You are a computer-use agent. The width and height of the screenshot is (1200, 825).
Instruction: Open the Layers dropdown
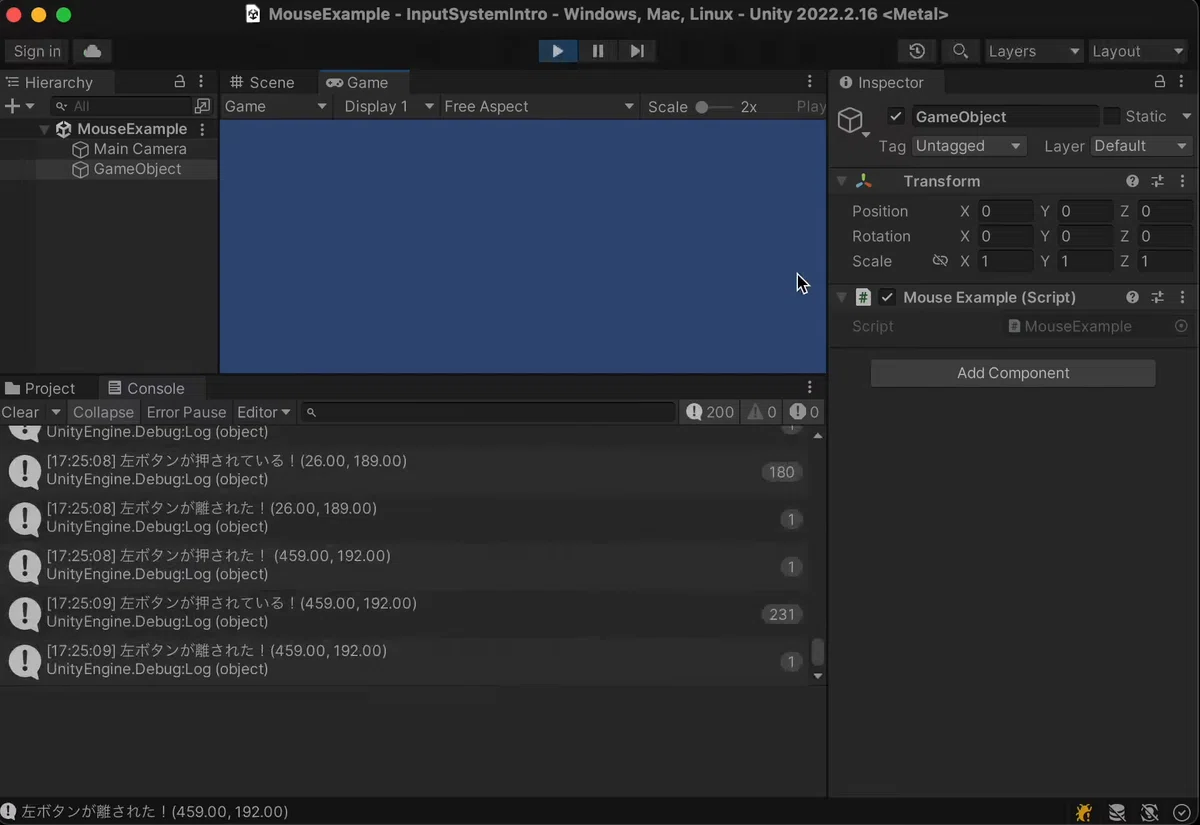pyautogui.click(x=1034, y=51)
